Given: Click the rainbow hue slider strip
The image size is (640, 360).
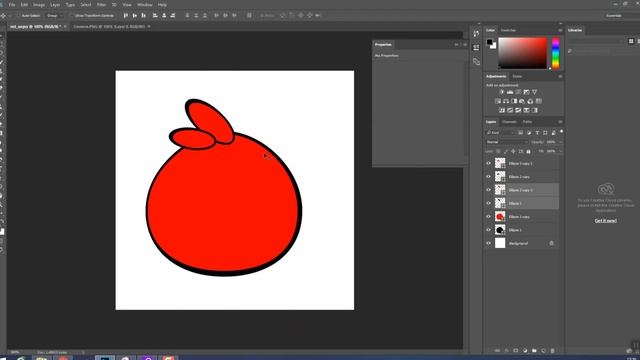Looking at the screenshot, I should 556,53.
